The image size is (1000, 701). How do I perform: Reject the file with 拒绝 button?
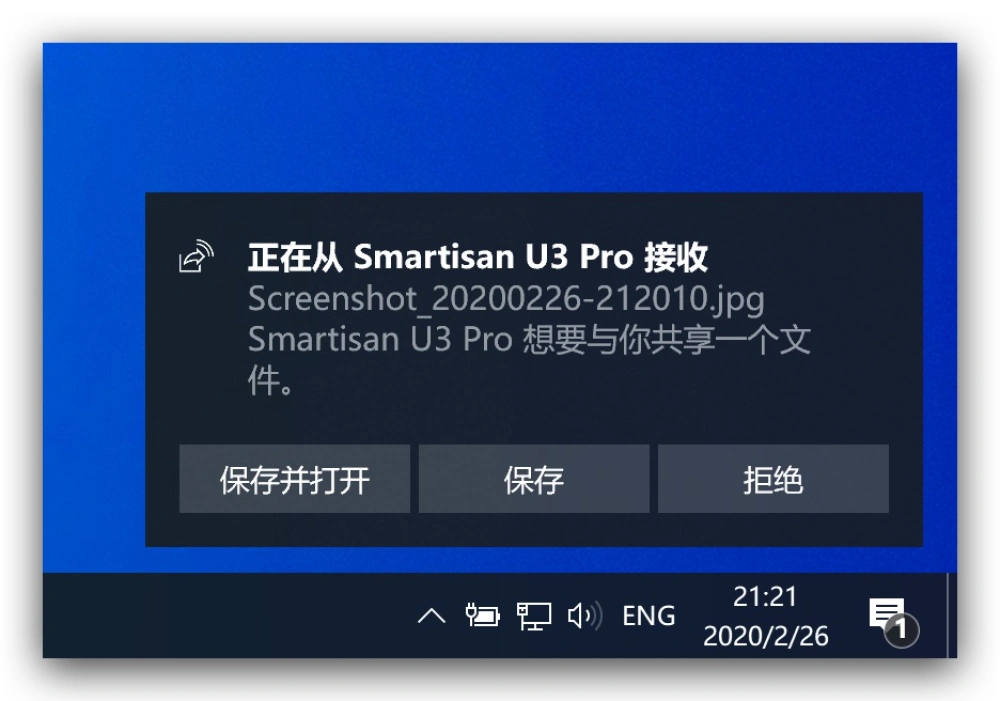click(774, 479)
